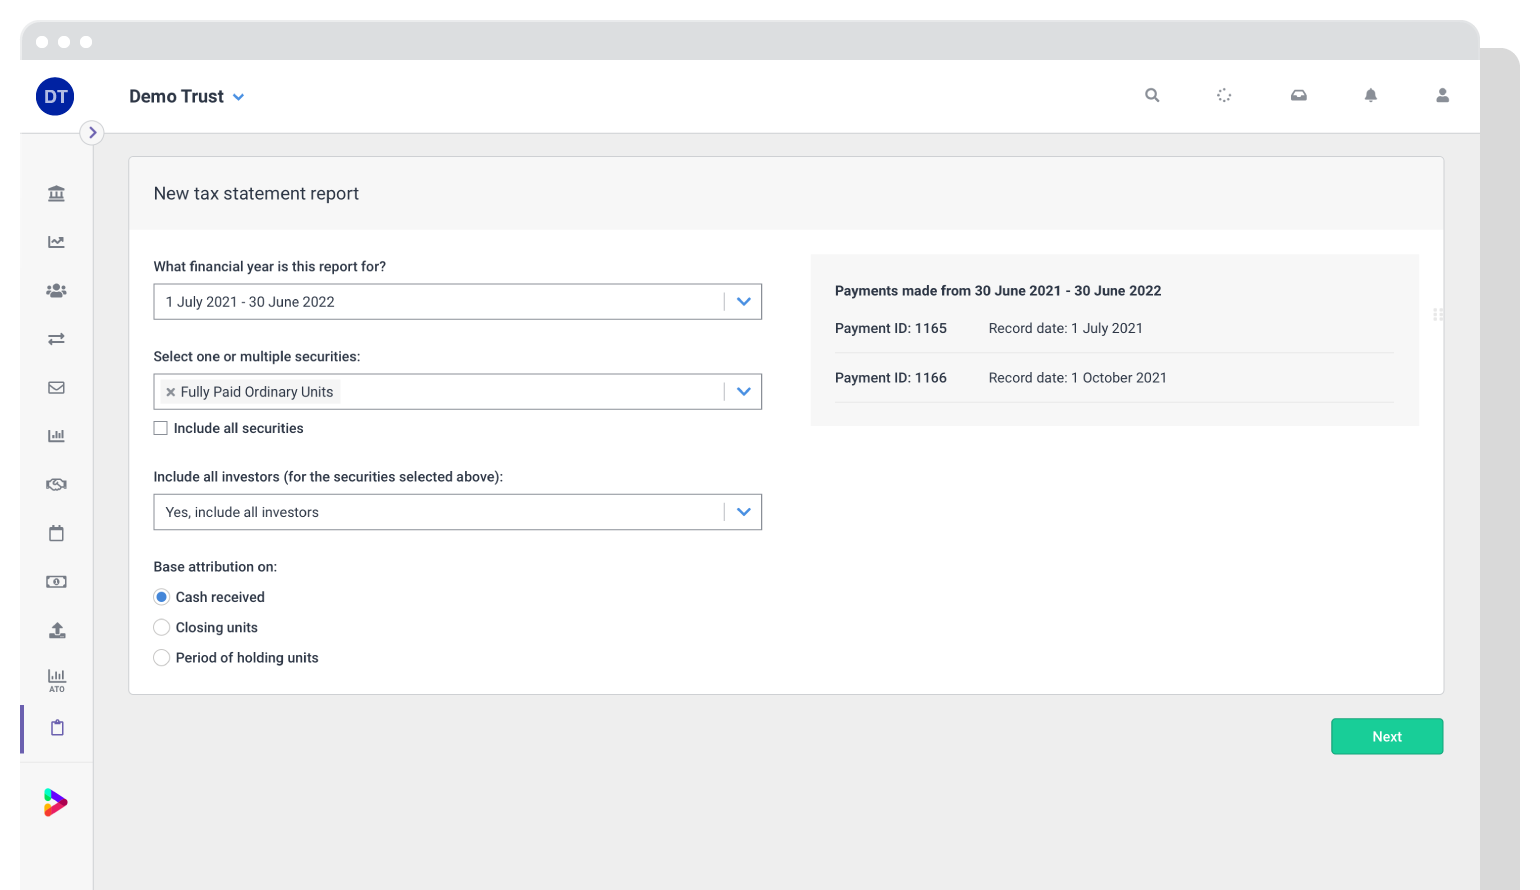
Task: Expand the securities selection dropdown
Action: tap(743, 391)
